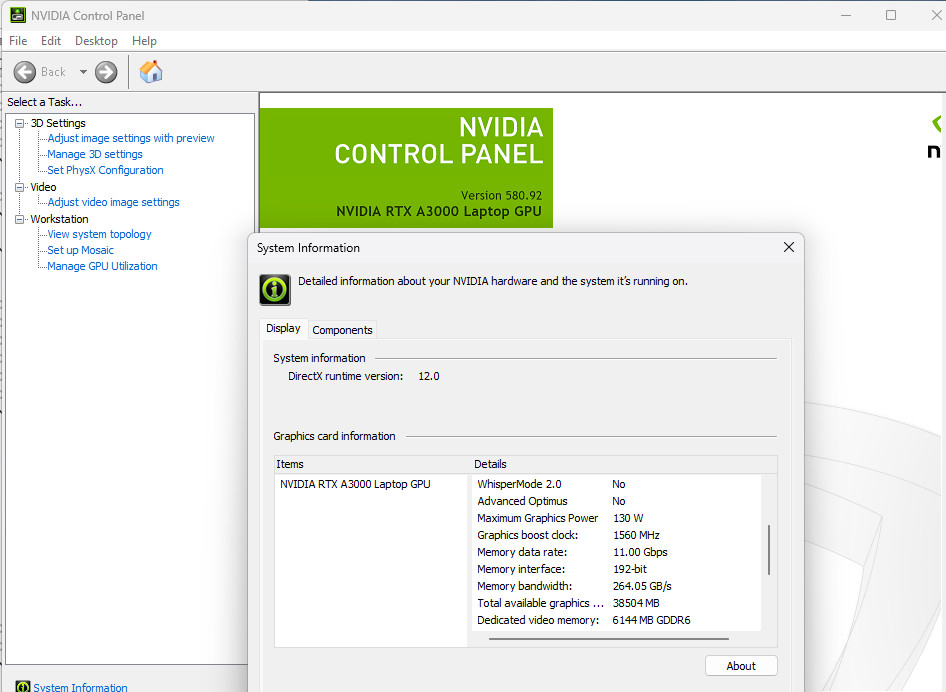946x692 pixels.
Task: Collapse the Workstation tree node
Action: [19, 219]
